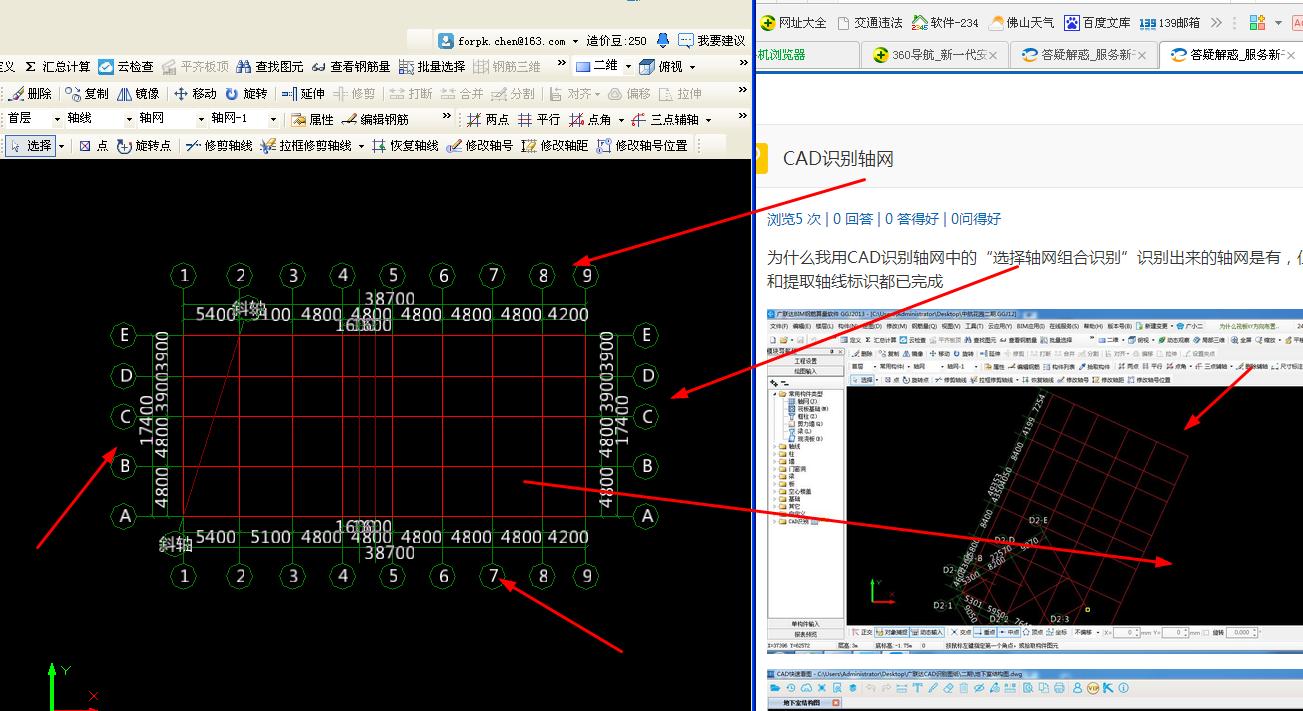Click top axis bubble numbered 9
This screenshot has height=711, width=1303.
point(588,275)
